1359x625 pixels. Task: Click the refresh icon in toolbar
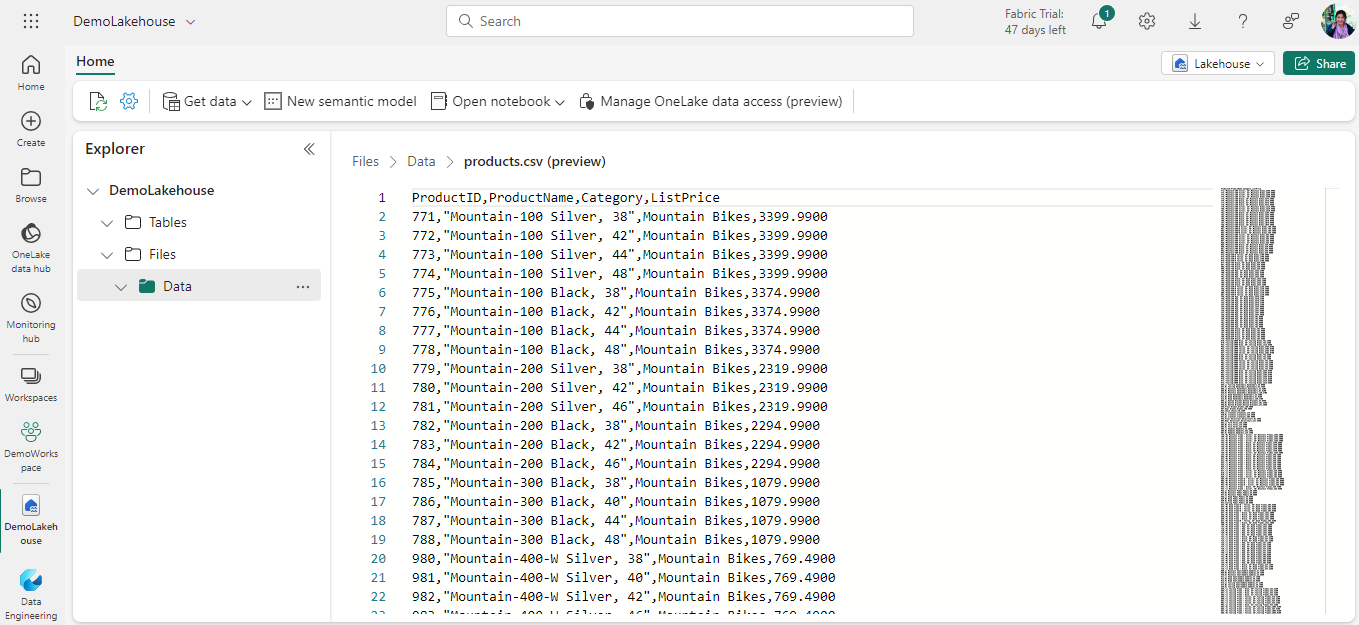(x=98, y=101)
